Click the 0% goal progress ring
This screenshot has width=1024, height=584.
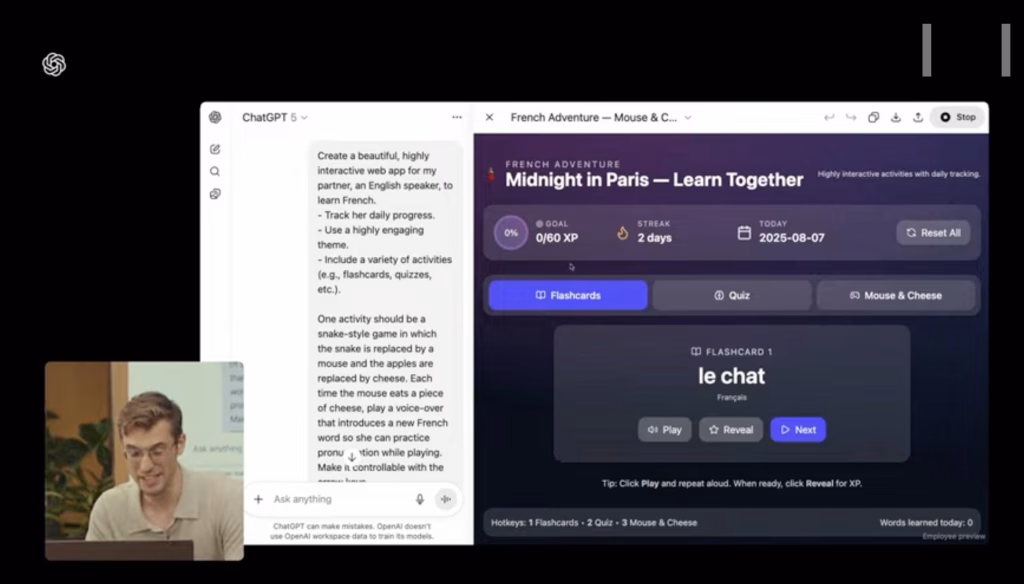(511, 233)
